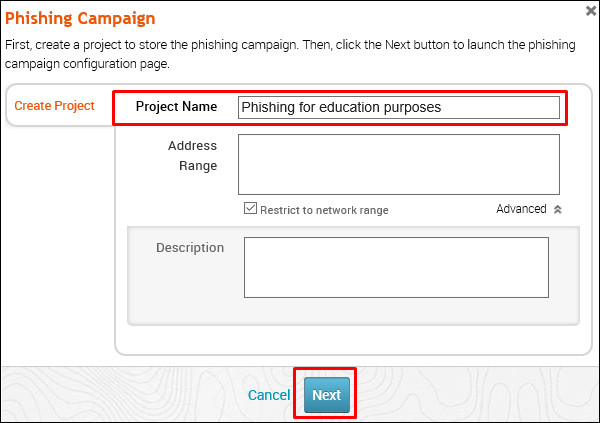
Task: Click the gray Description section background
Action: coord(185,295)
